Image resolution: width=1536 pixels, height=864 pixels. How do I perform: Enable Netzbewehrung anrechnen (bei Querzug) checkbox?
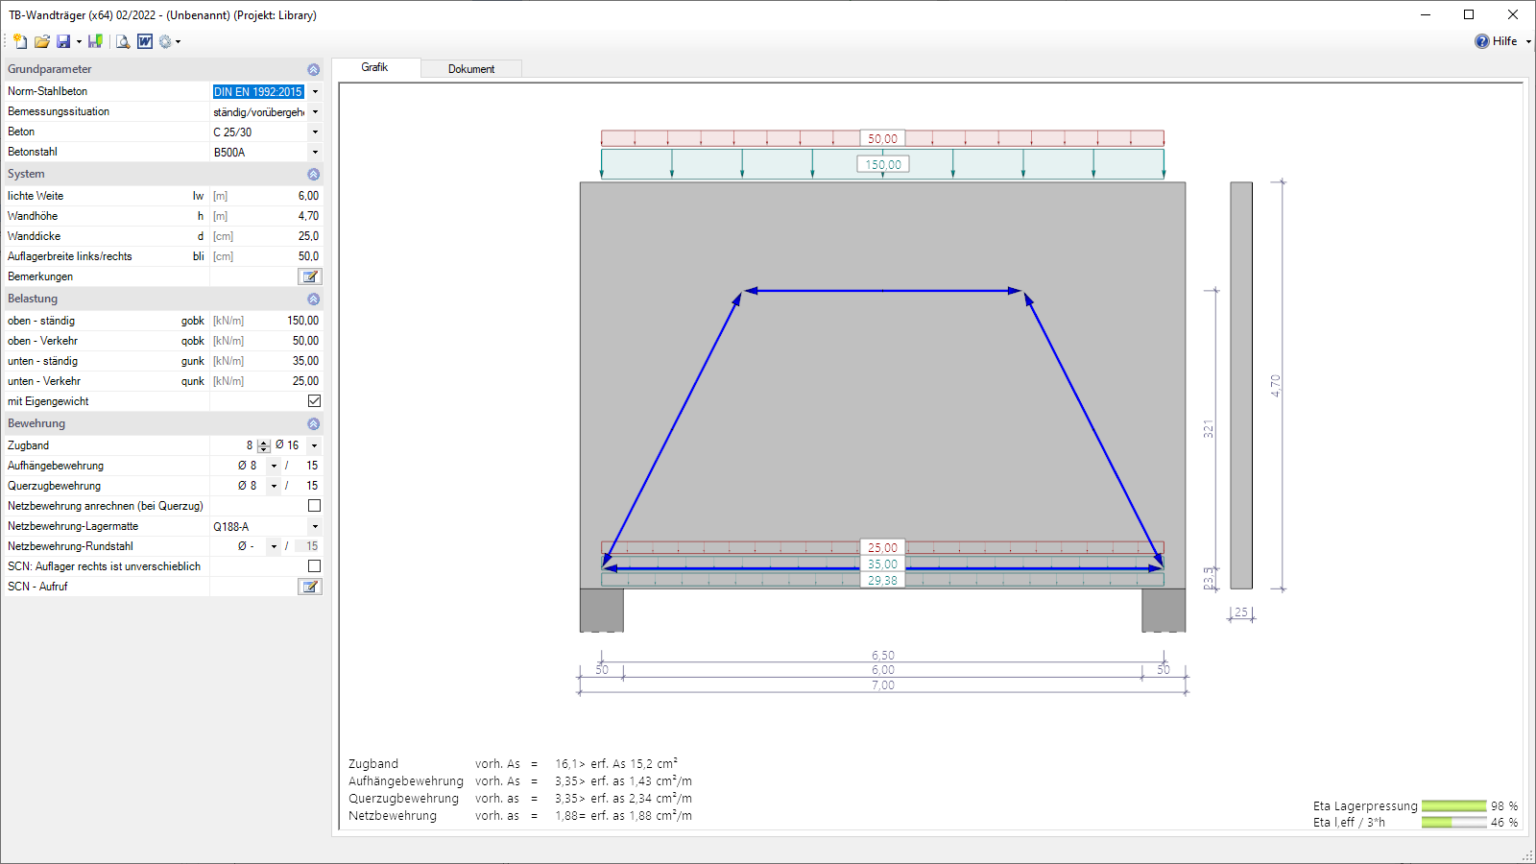[x=314, y=506]
